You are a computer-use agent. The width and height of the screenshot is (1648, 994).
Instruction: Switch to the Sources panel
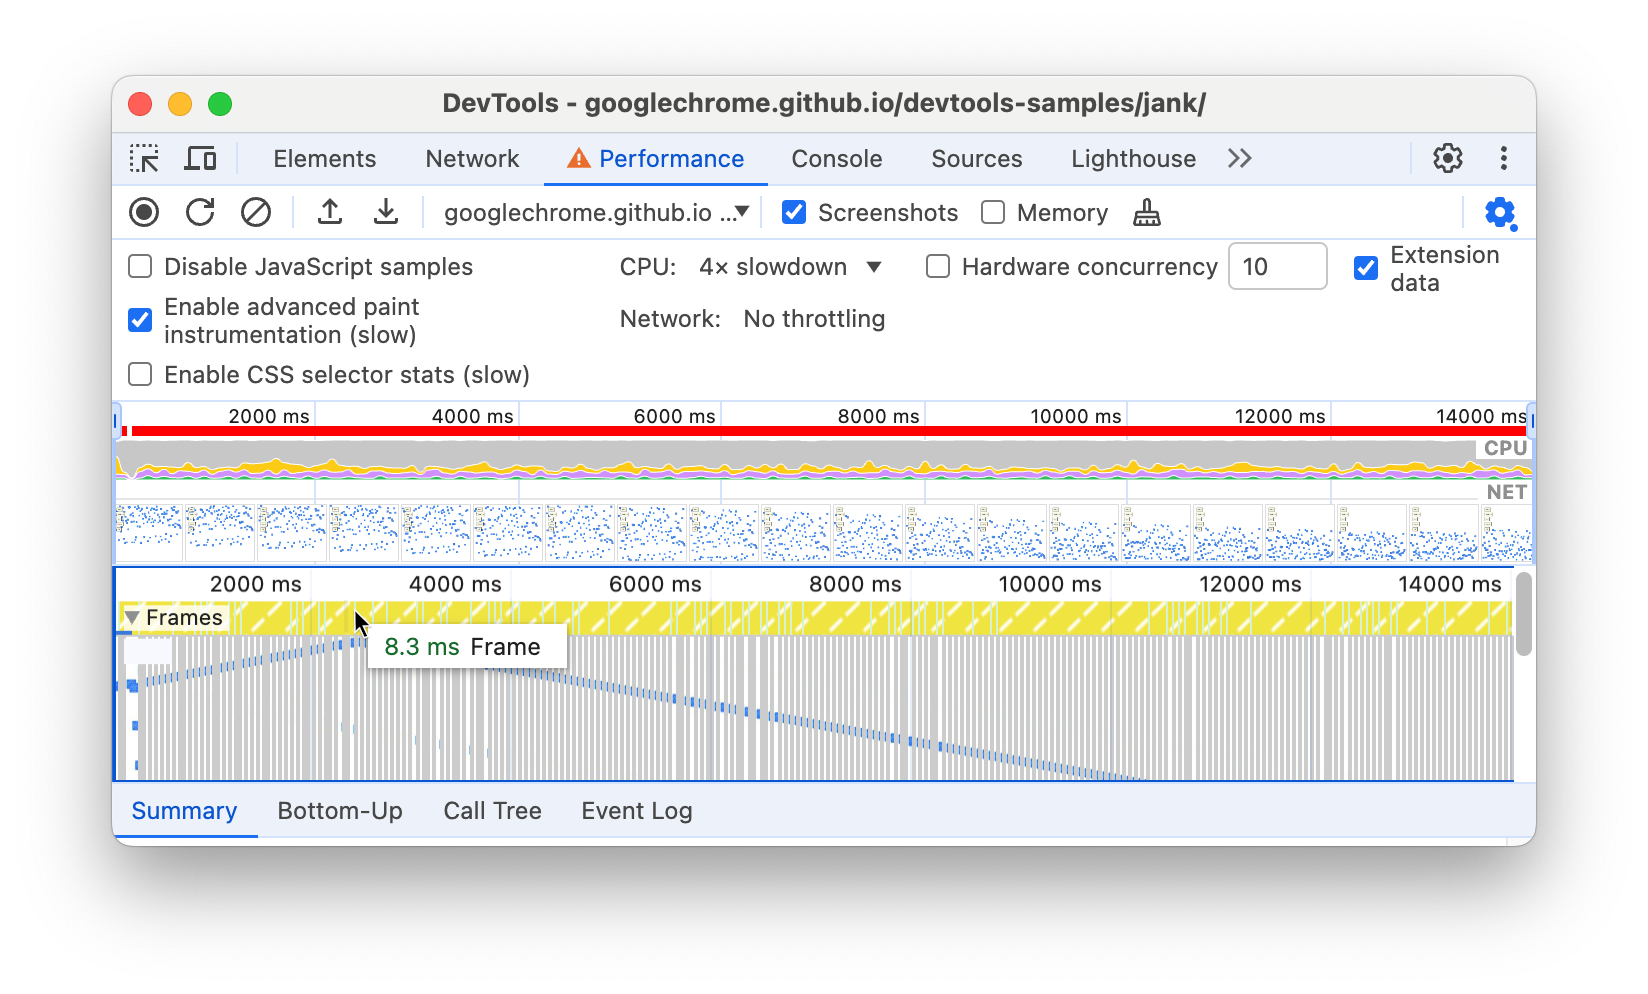[x=976, y=158]
